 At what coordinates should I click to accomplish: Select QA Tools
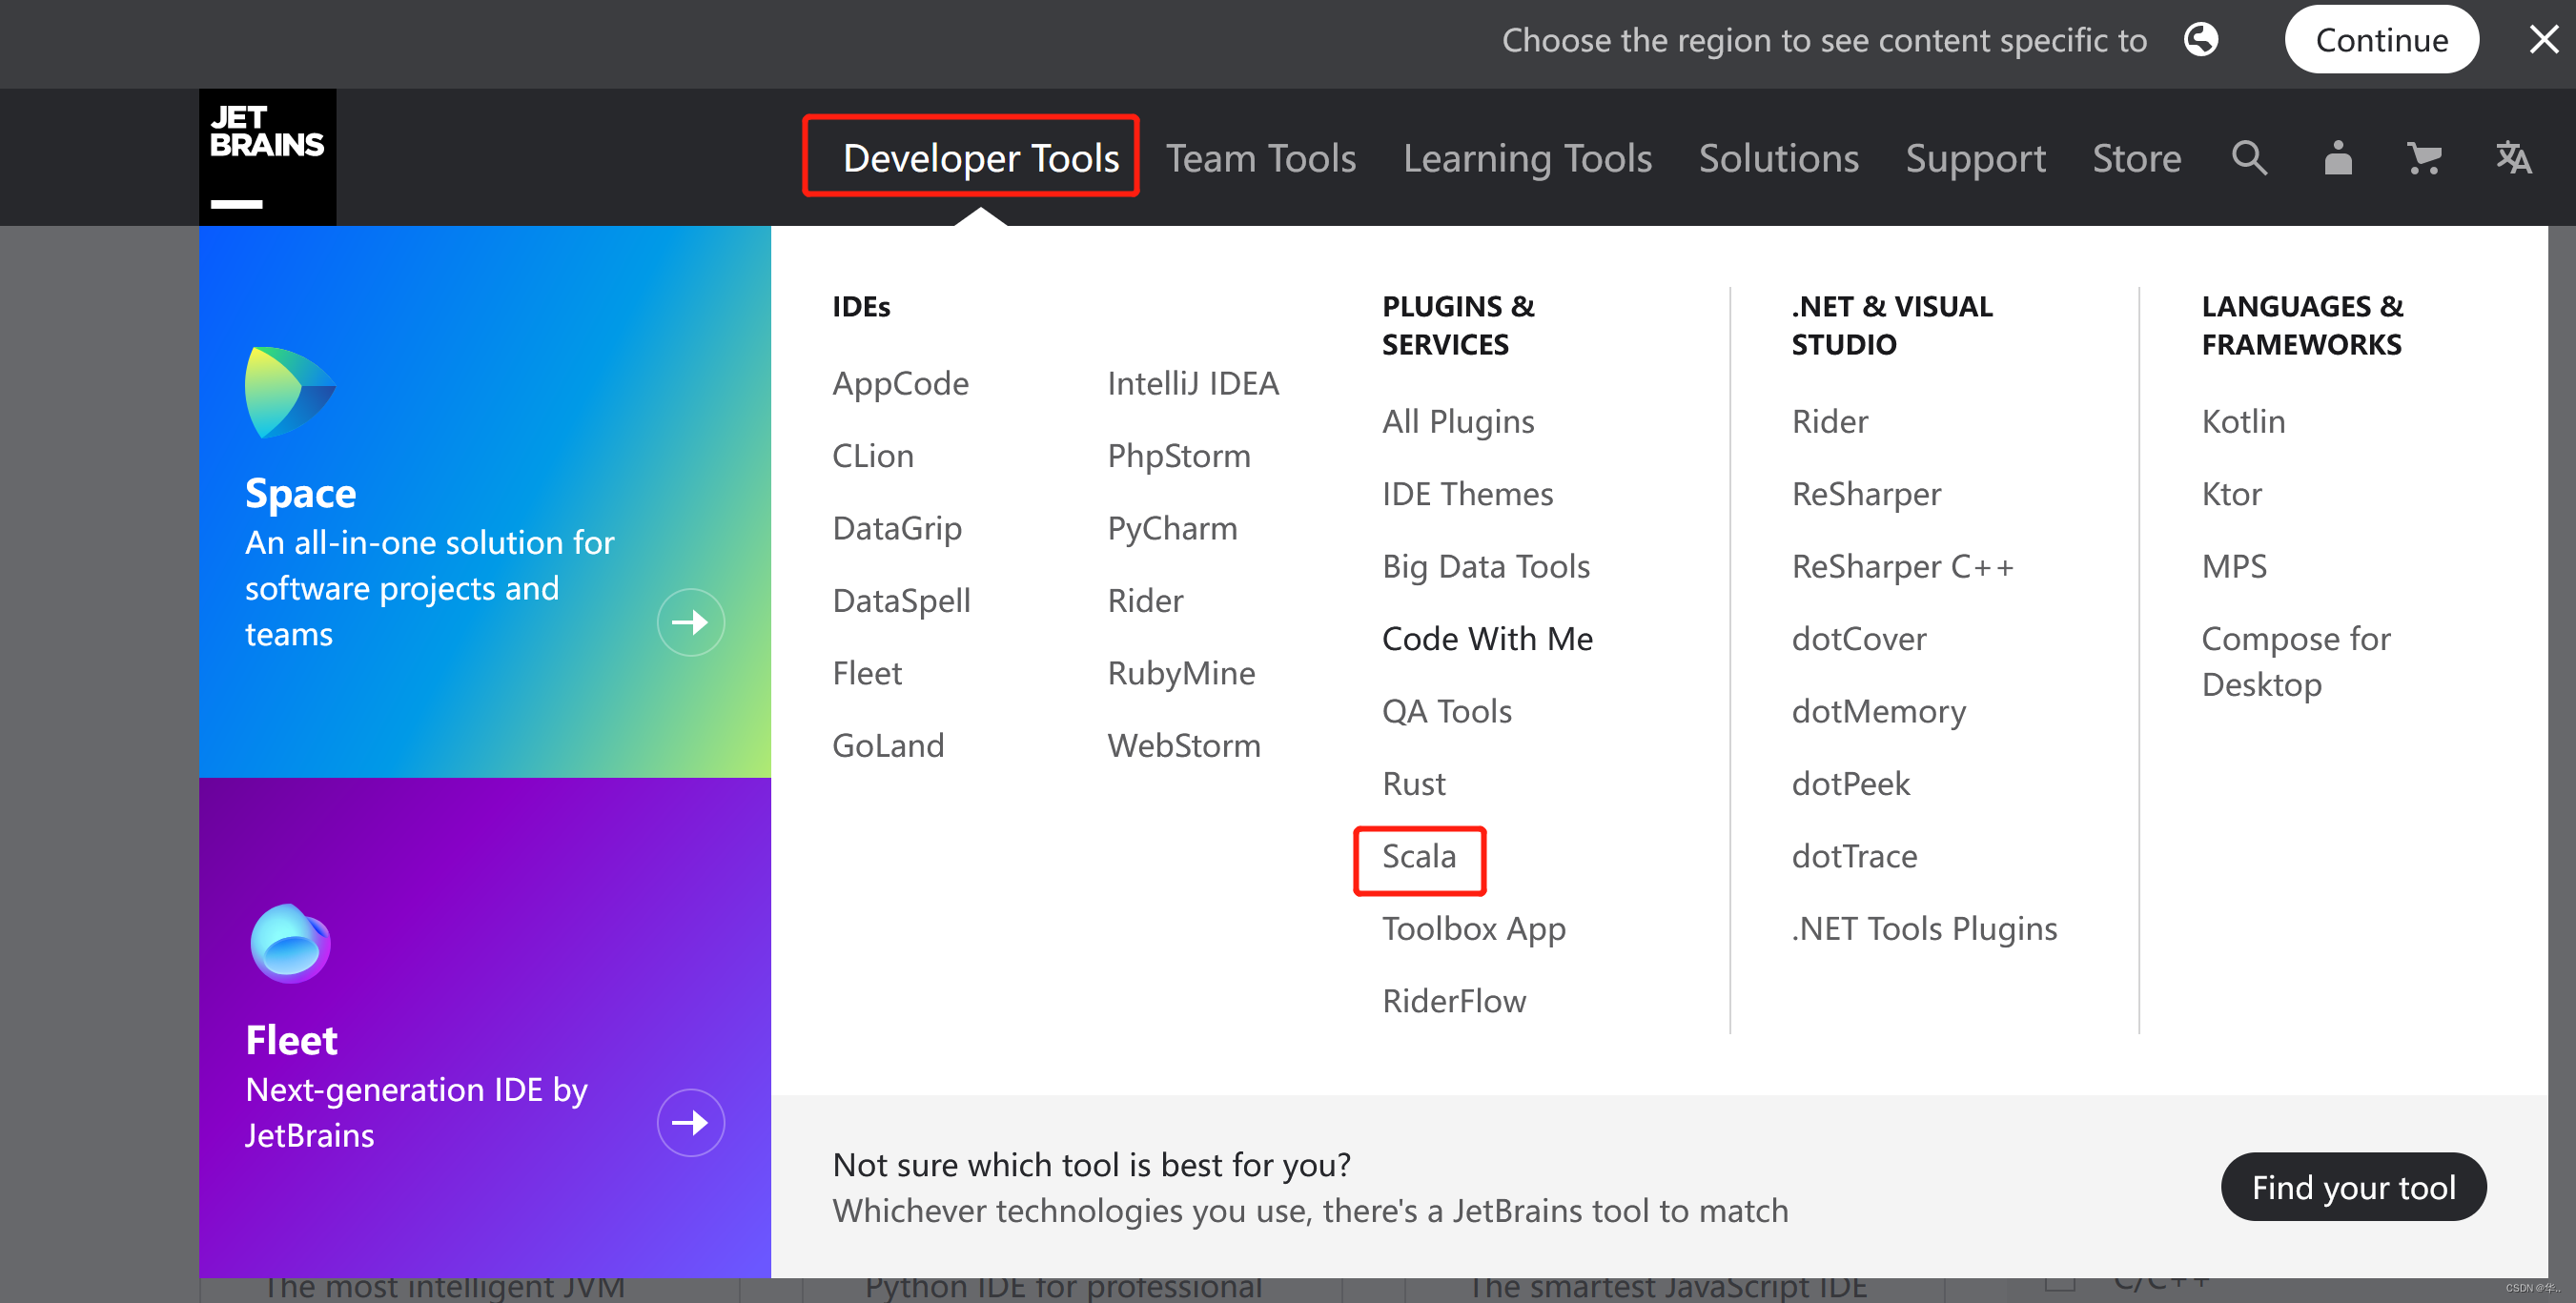(1446, 711)
